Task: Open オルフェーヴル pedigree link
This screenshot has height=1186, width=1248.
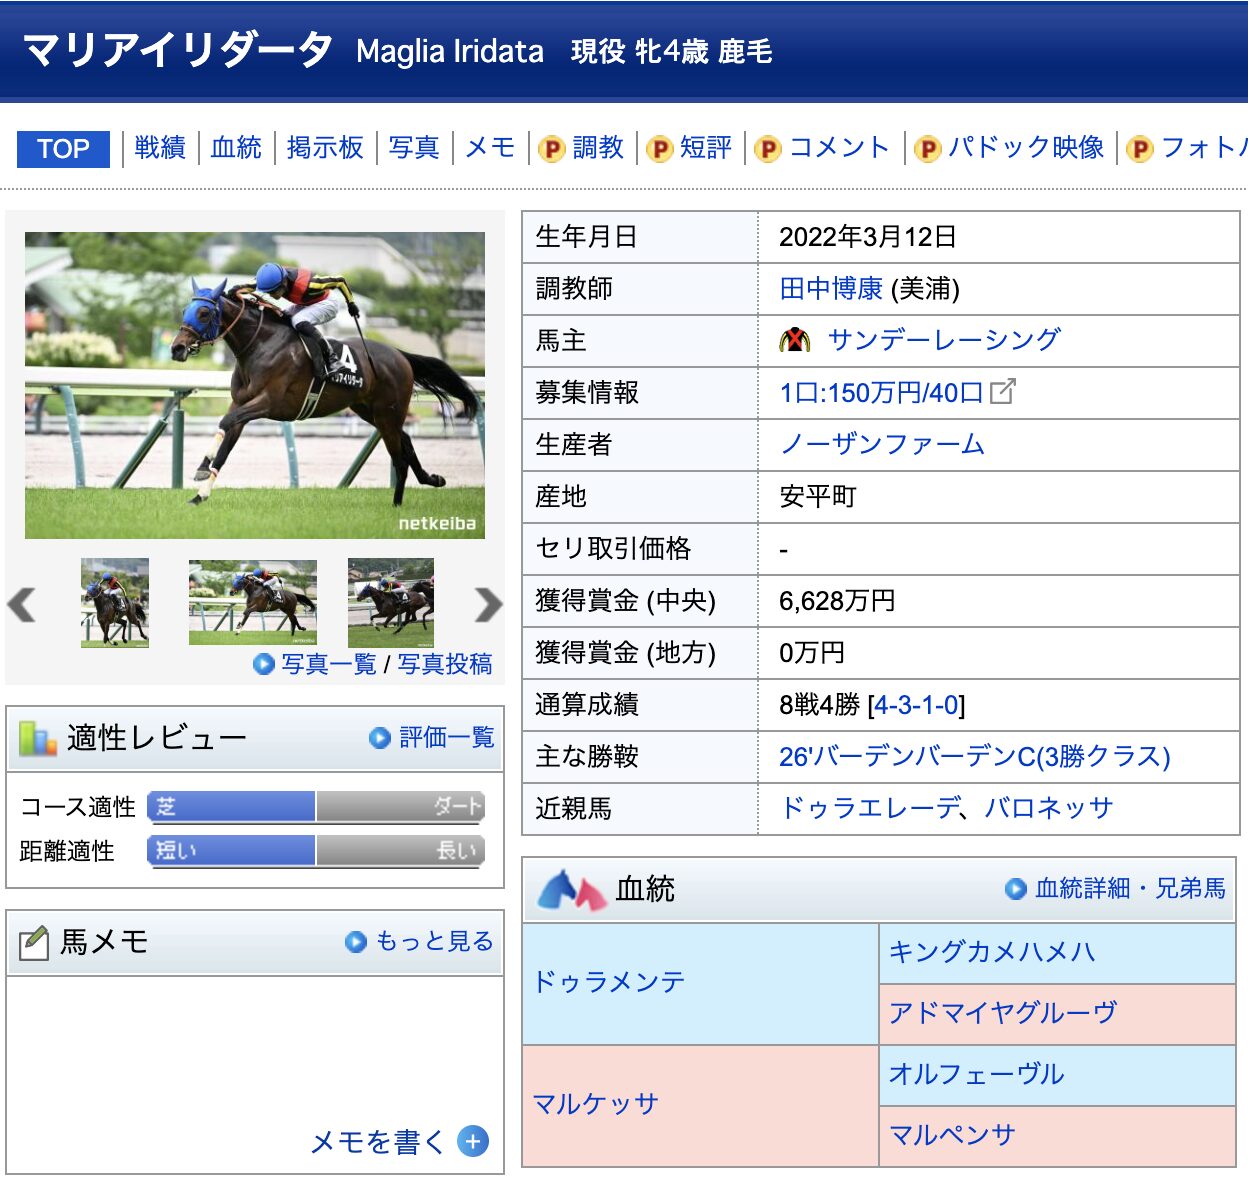Action: 977,1075
